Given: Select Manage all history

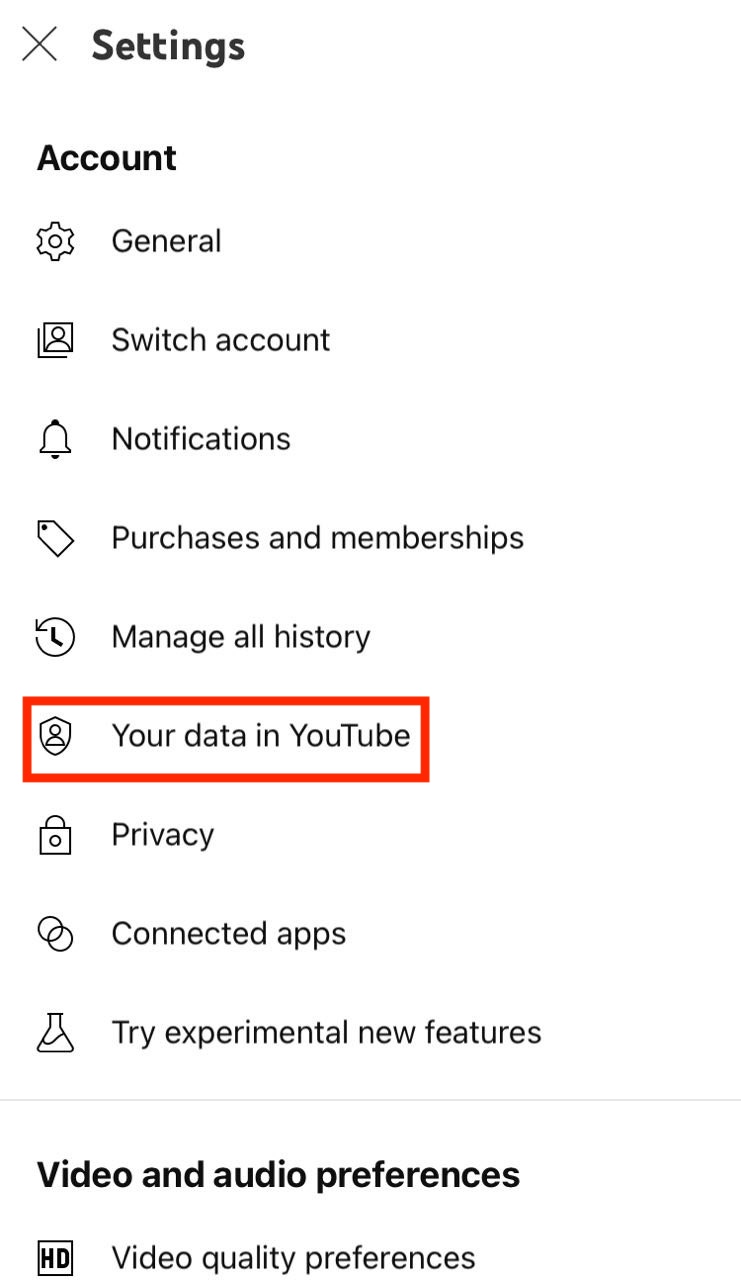Looking at the screenshot, I should pos(241,637).
